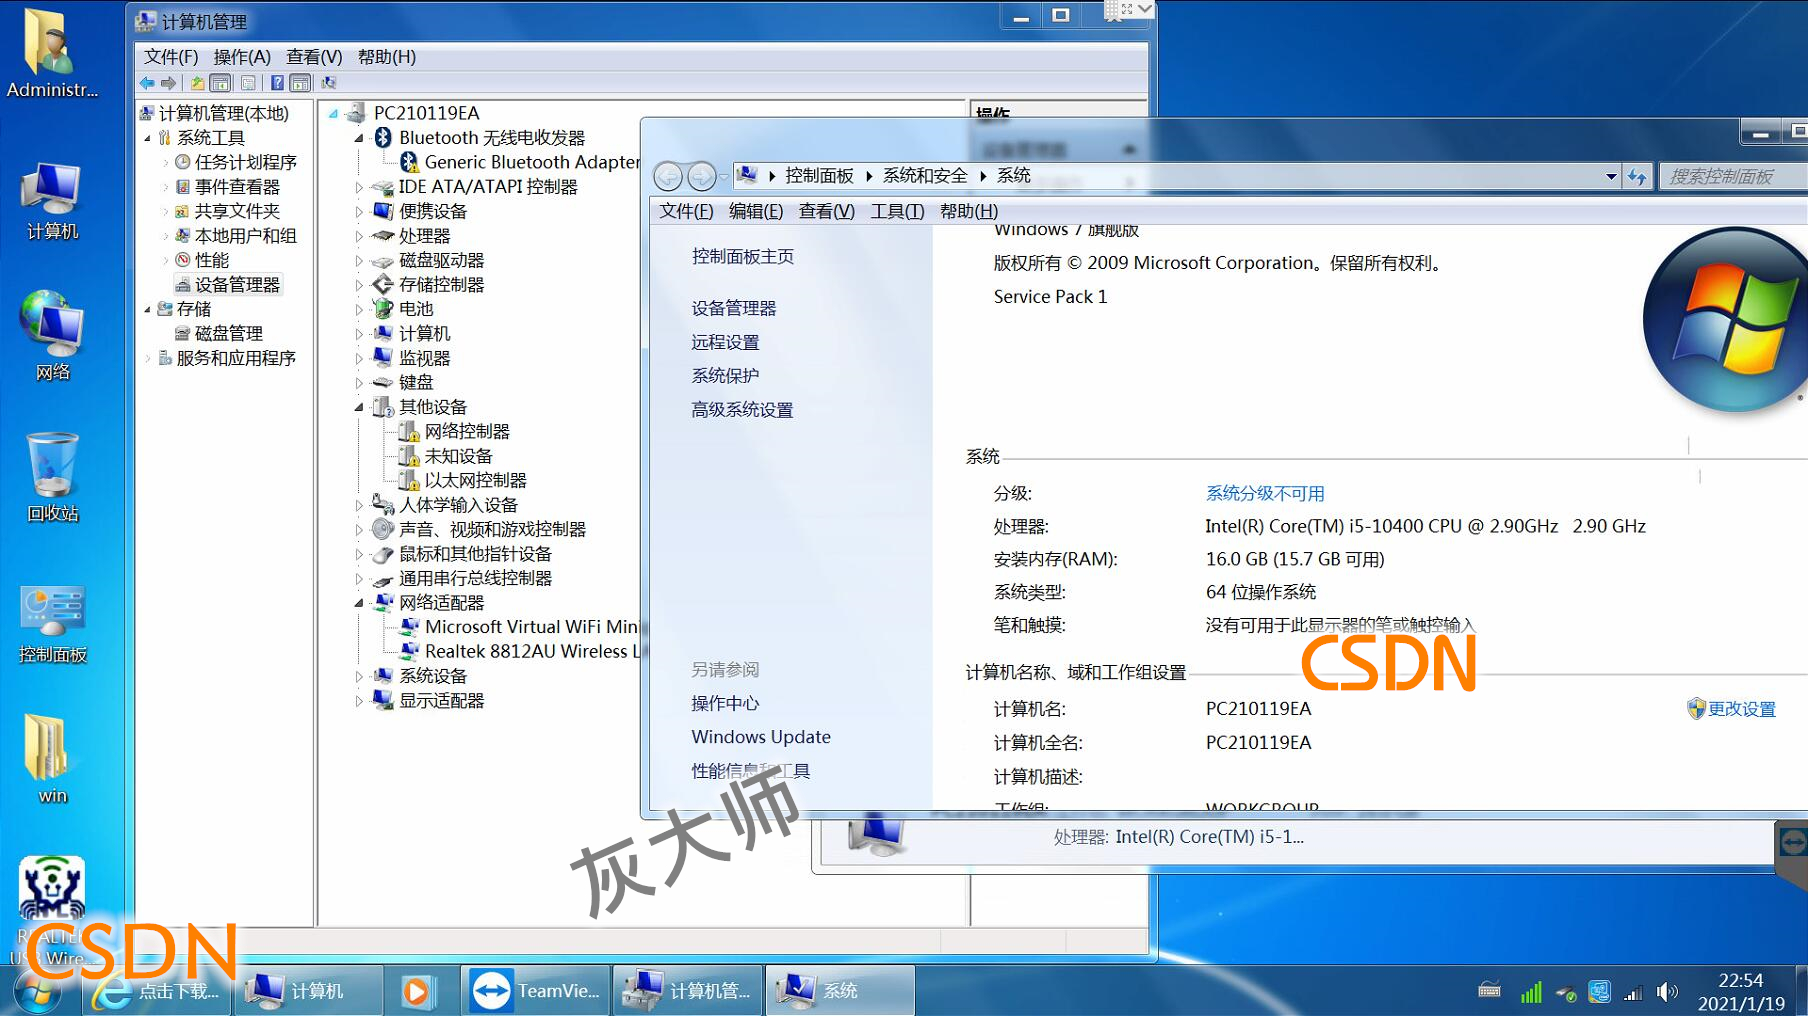Click the Up one level folder icon
The image size is (1808, 1016).
[x=198, y=83]
